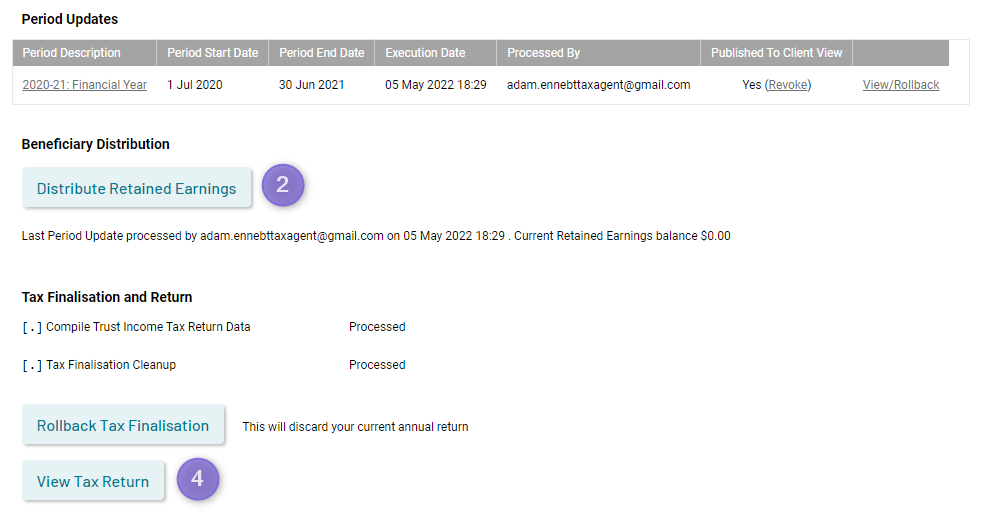
Task: Select the Processed By column header
Action: [x=599, y=53]
